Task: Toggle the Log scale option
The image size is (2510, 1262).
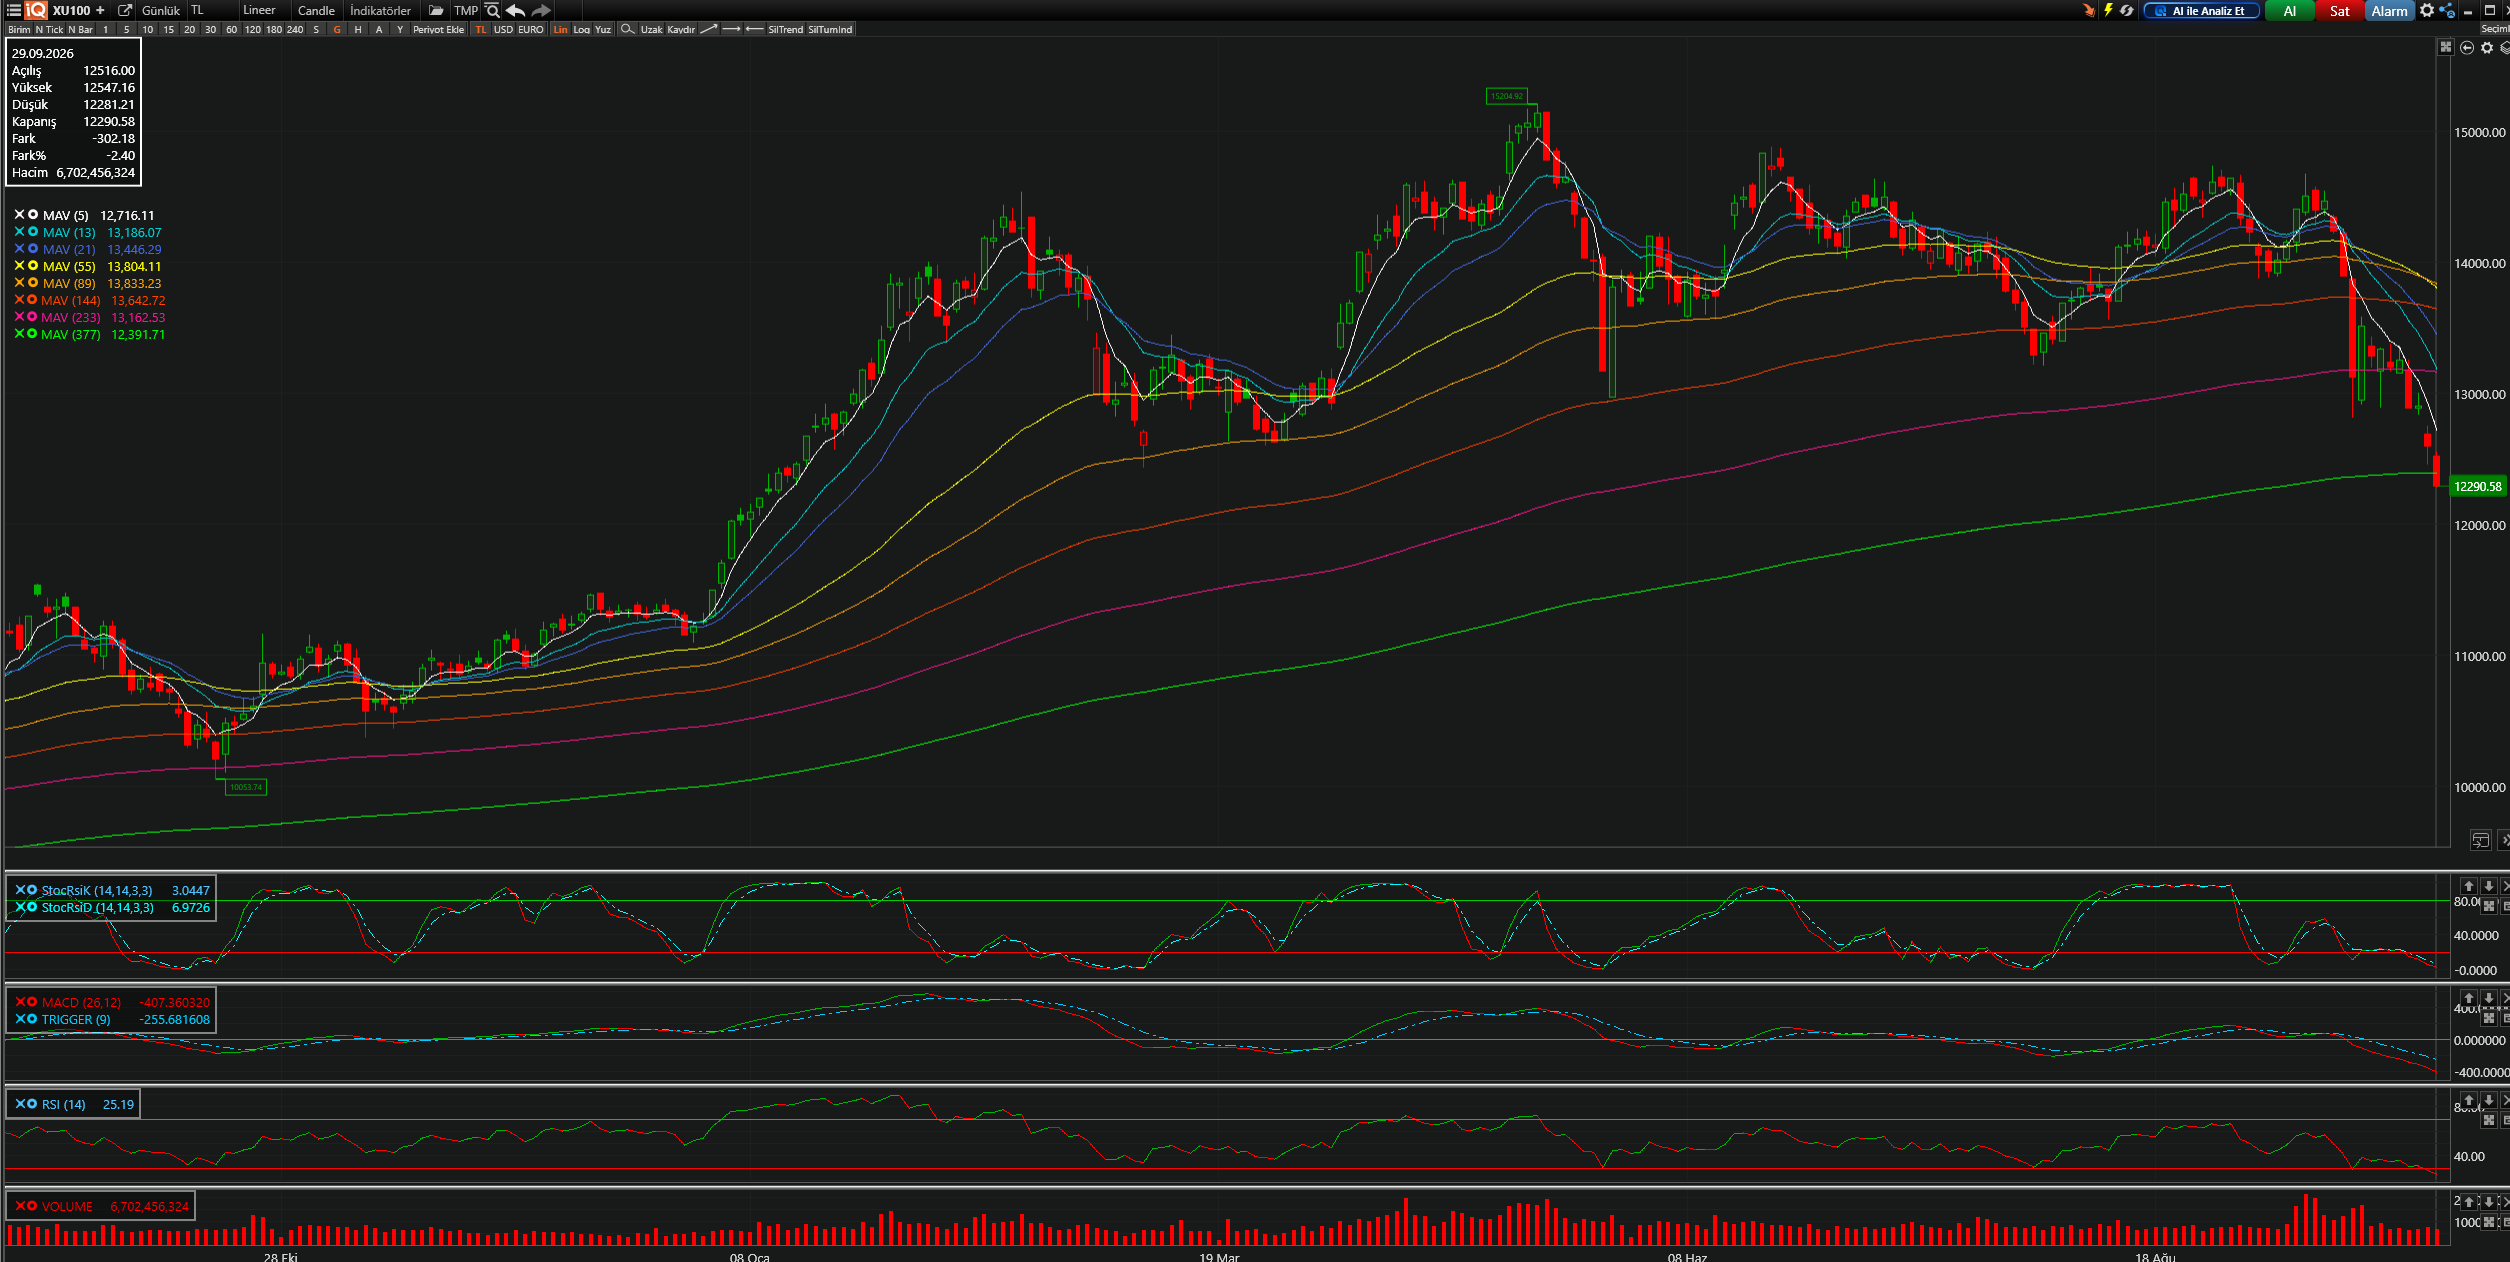Action: pyautogui.click(x=581, y=29)
